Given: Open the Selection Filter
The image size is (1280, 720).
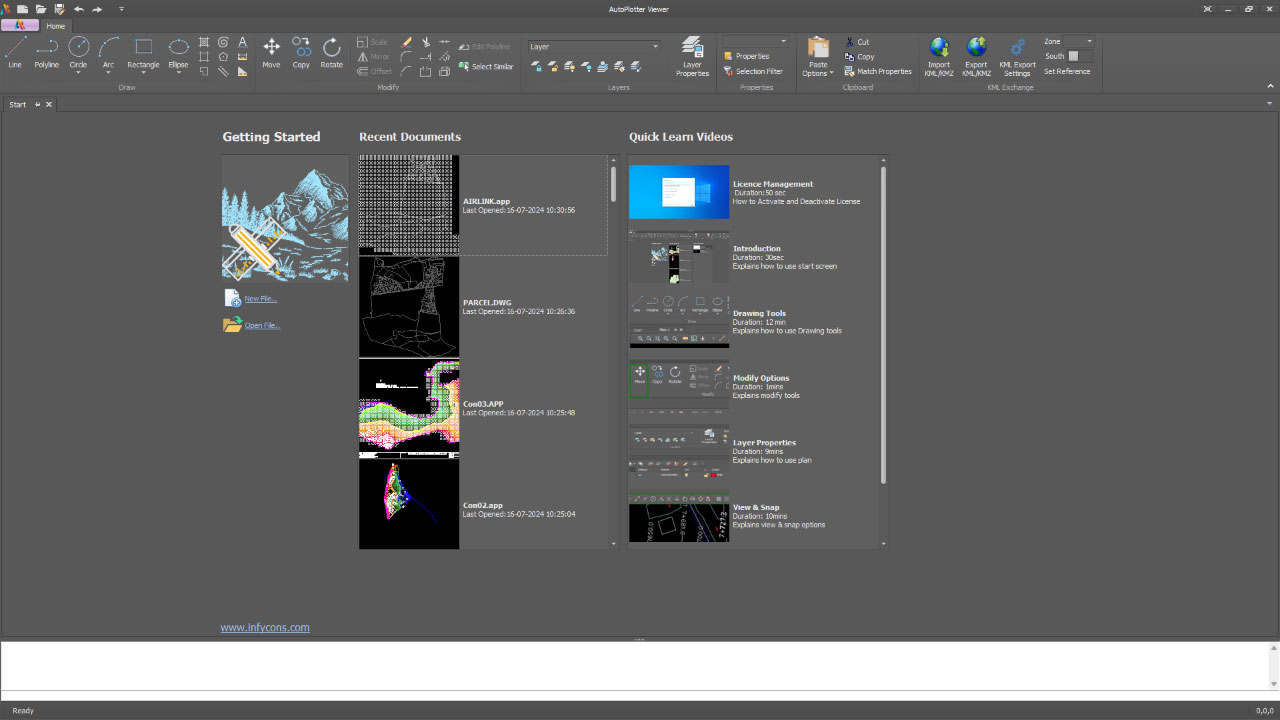Looking at the screenshot, I should (753, 71).
